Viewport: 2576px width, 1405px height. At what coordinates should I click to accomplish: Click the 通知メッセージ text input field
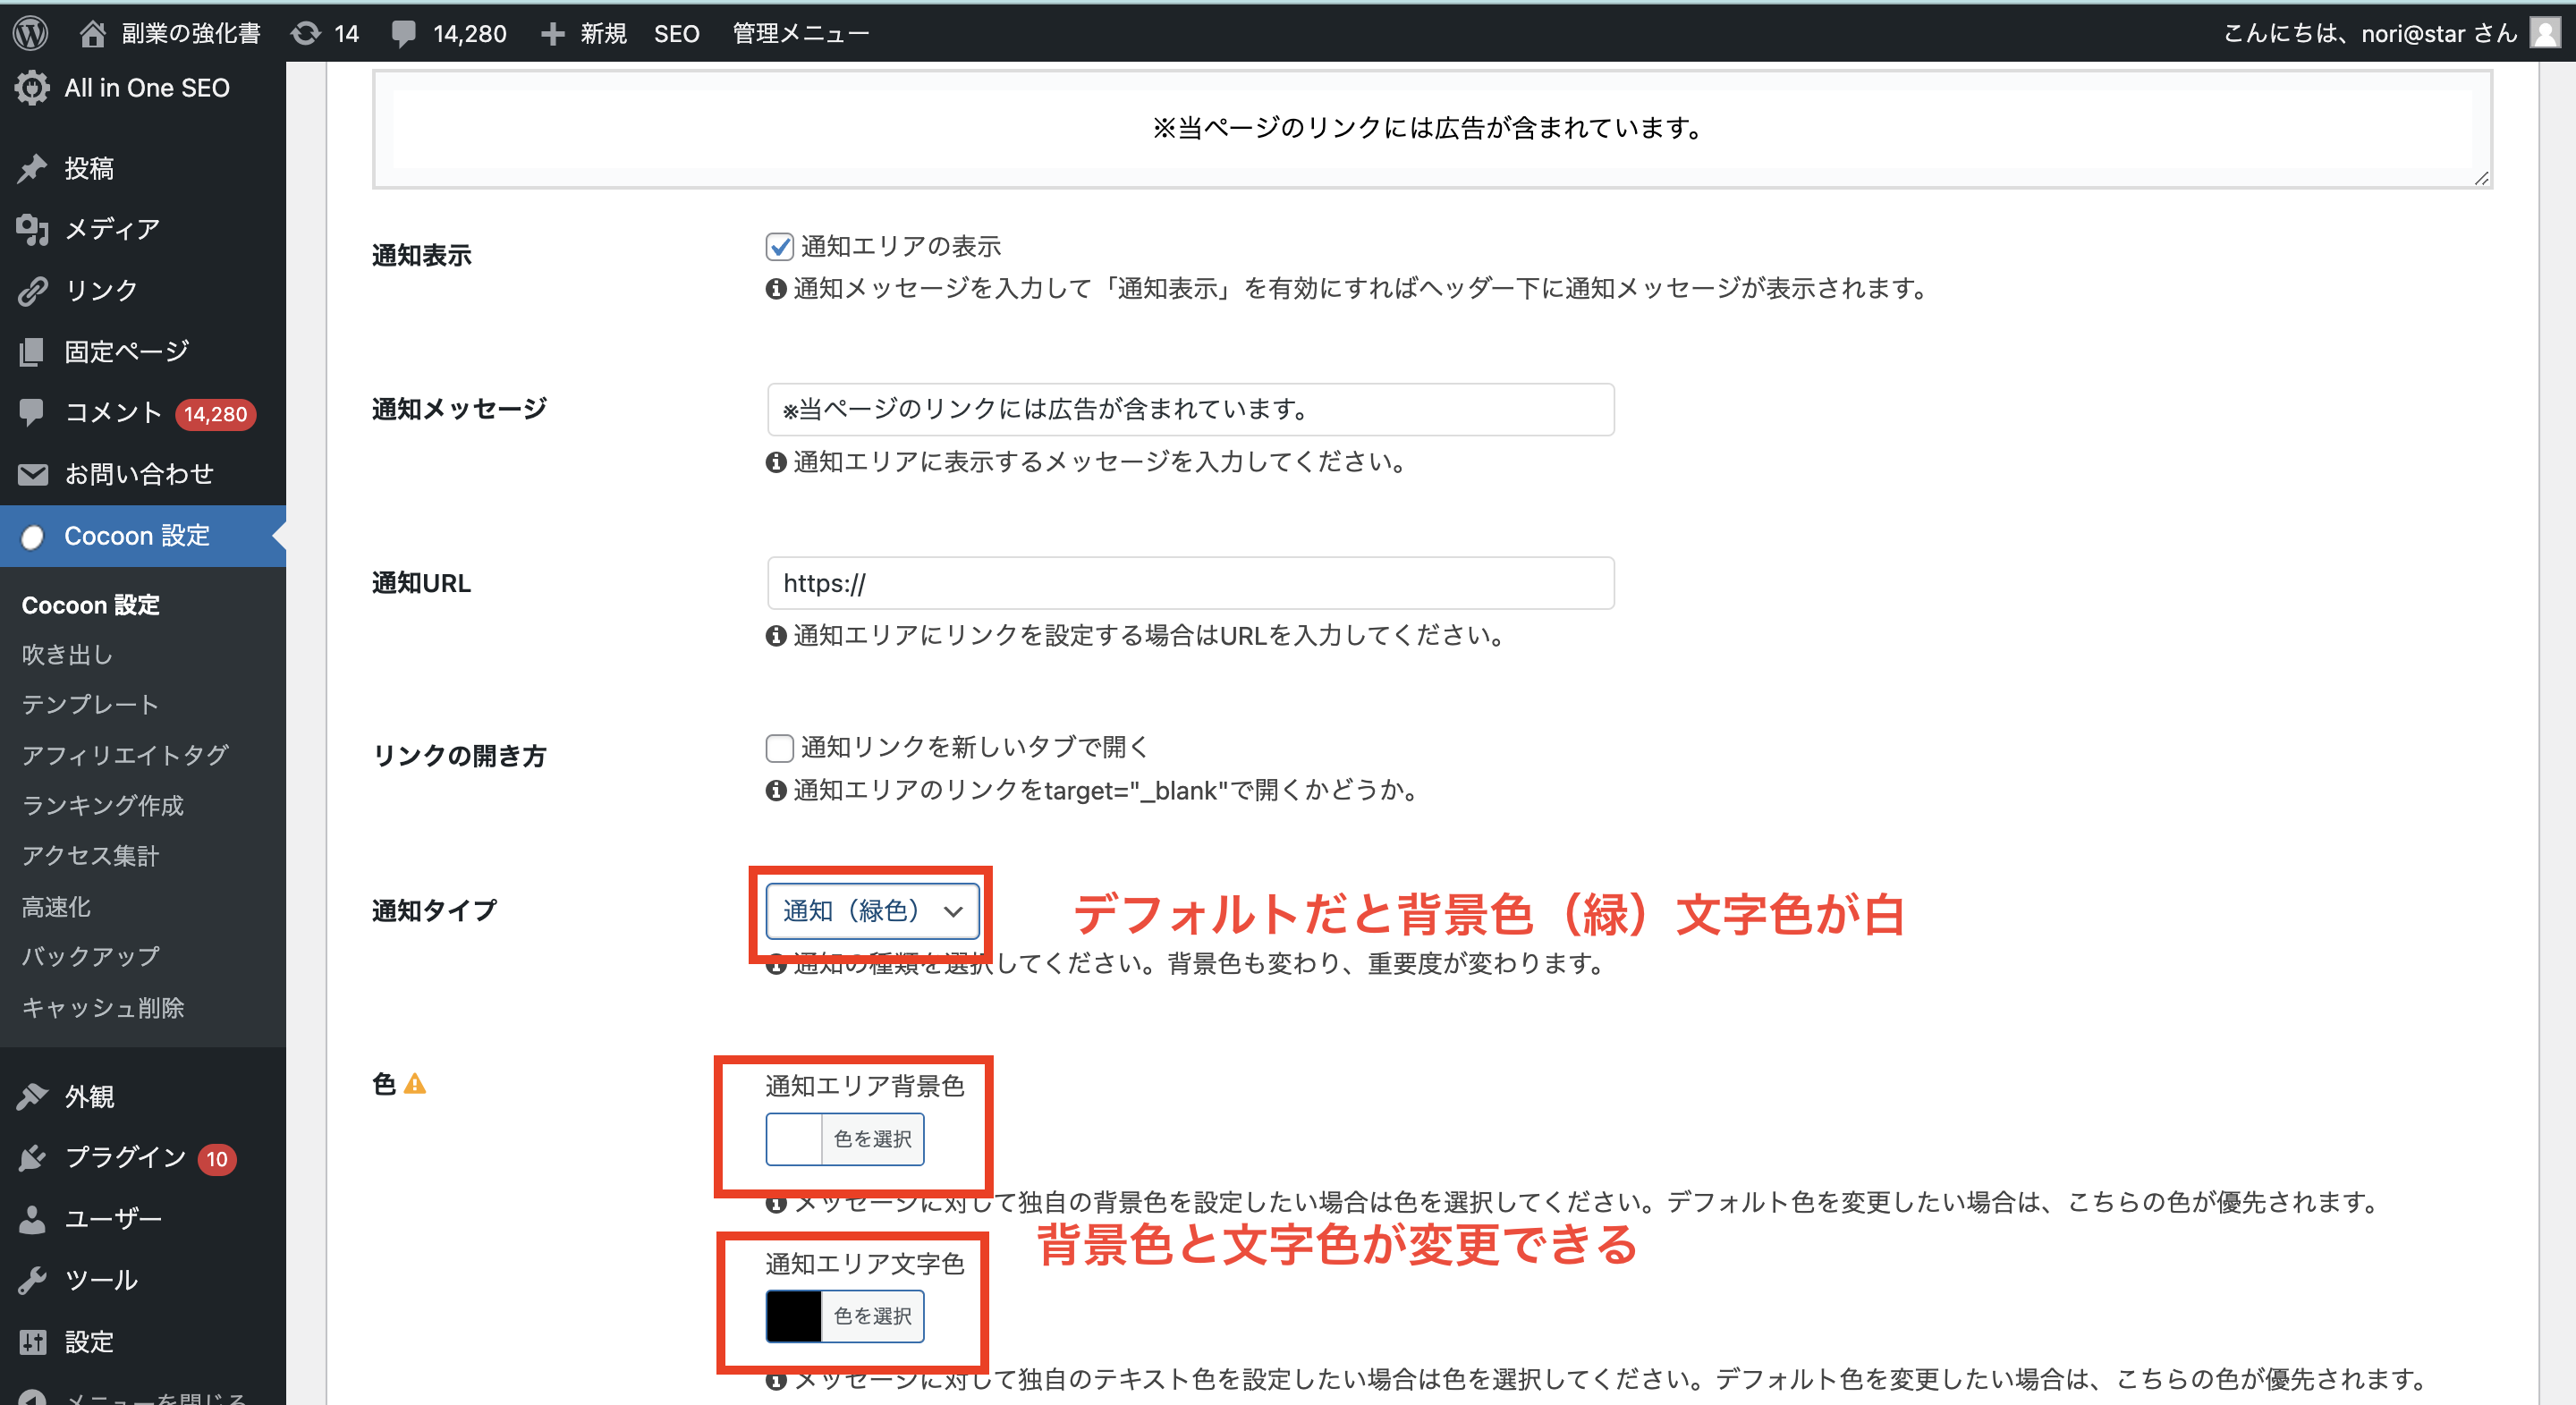pyautogui.click(x=1190, y=409)
